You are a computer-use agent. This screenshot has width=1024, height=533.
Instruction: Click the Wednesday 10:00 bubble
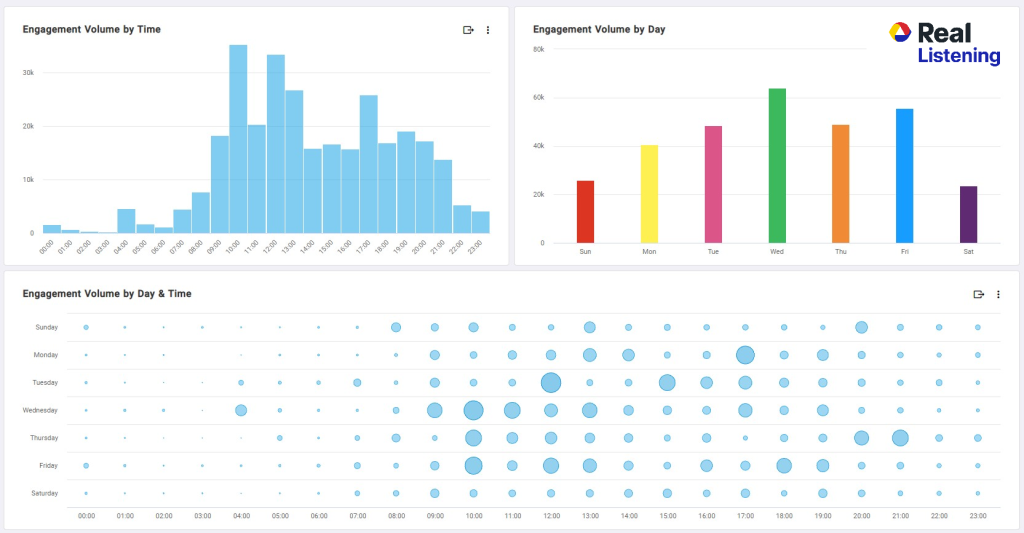pyautogui.click(x=473, y=410)
